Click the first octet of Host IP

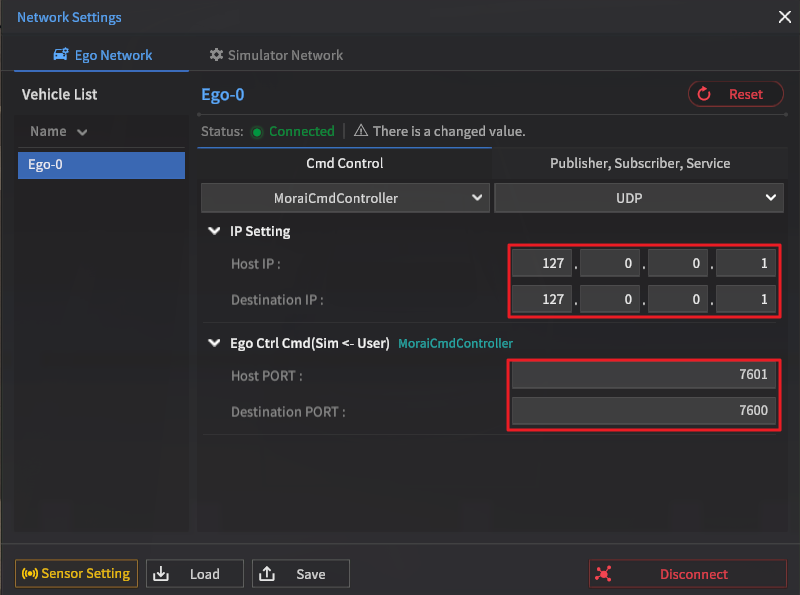click(x=541, y=264)
